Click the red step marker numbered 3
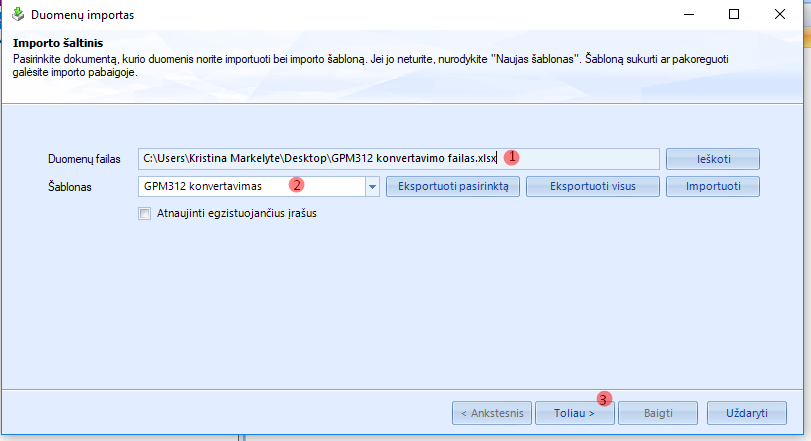 point(603,397)
